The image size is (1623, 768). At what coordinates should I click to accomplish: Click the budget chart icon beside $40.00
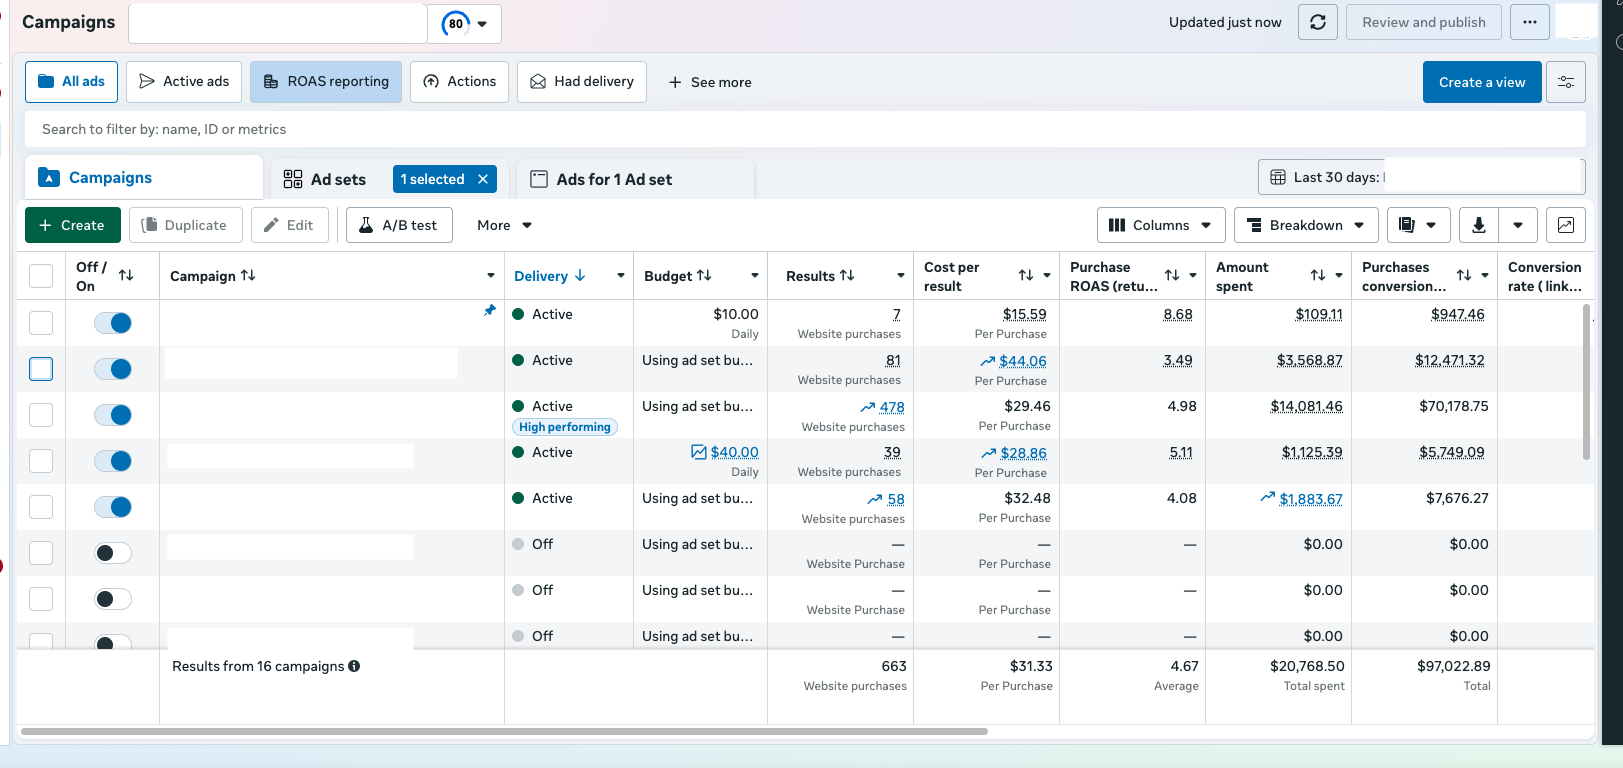click(699, 452)
